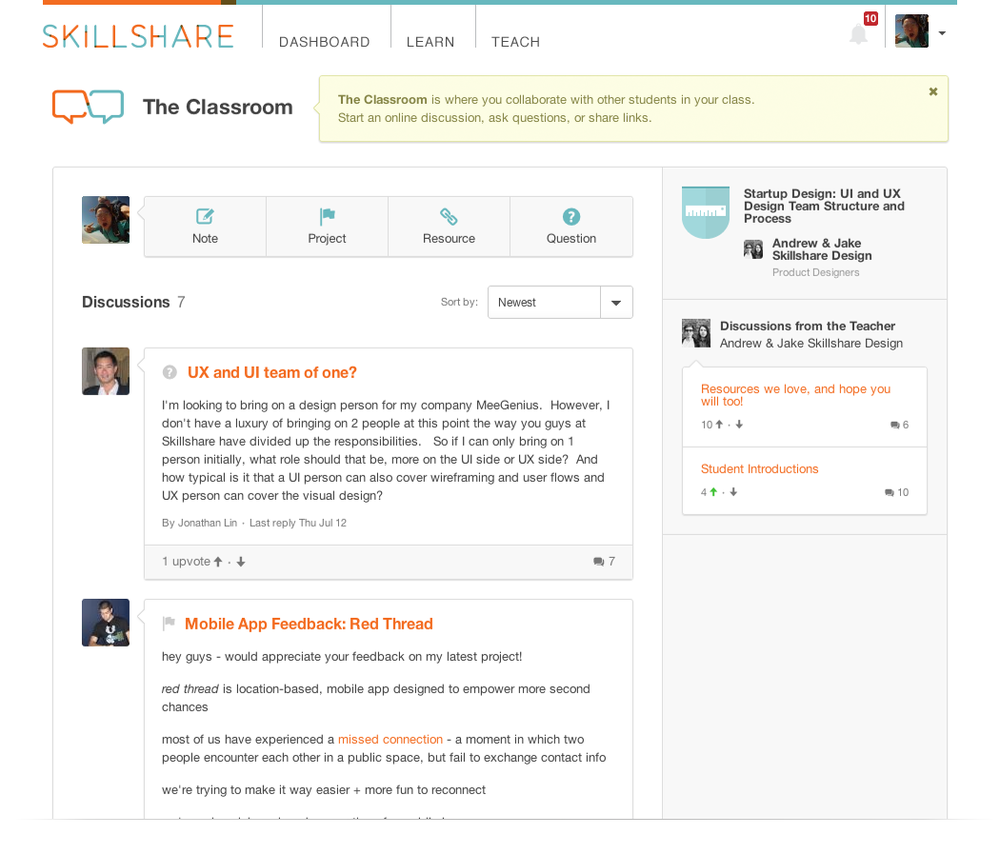
Task: Create a new Project post
Action: point(327,226)
